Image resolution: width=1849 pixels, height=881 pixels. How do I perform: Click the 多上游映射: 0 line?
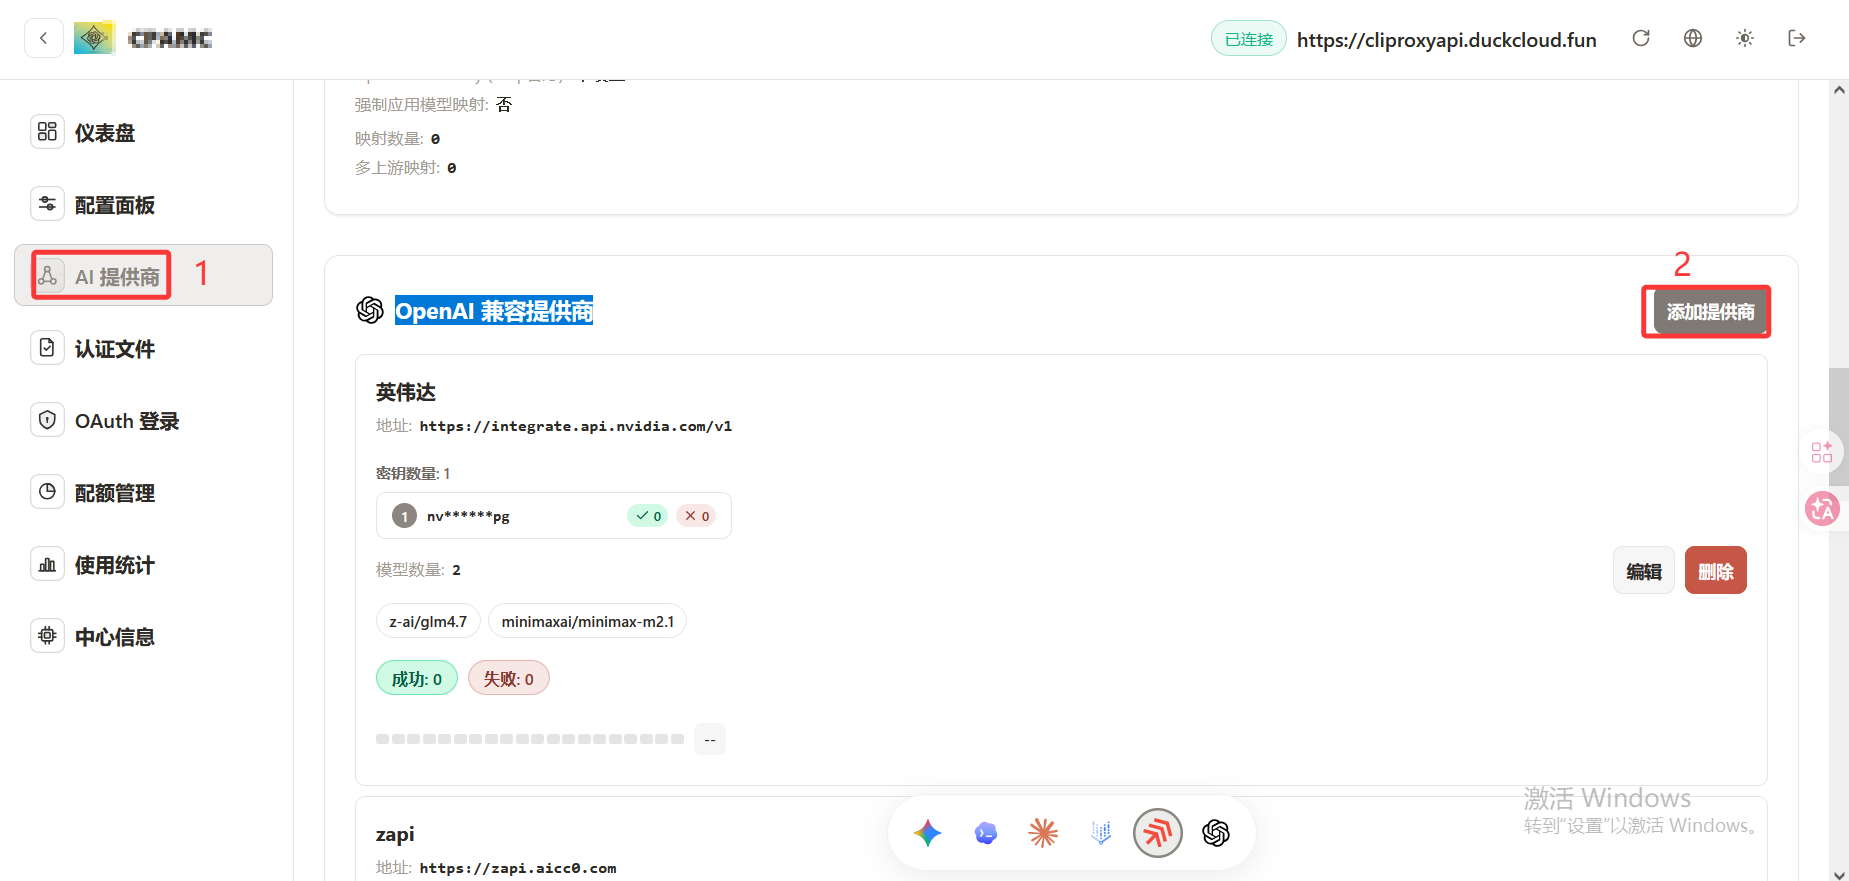coord(406,167)
